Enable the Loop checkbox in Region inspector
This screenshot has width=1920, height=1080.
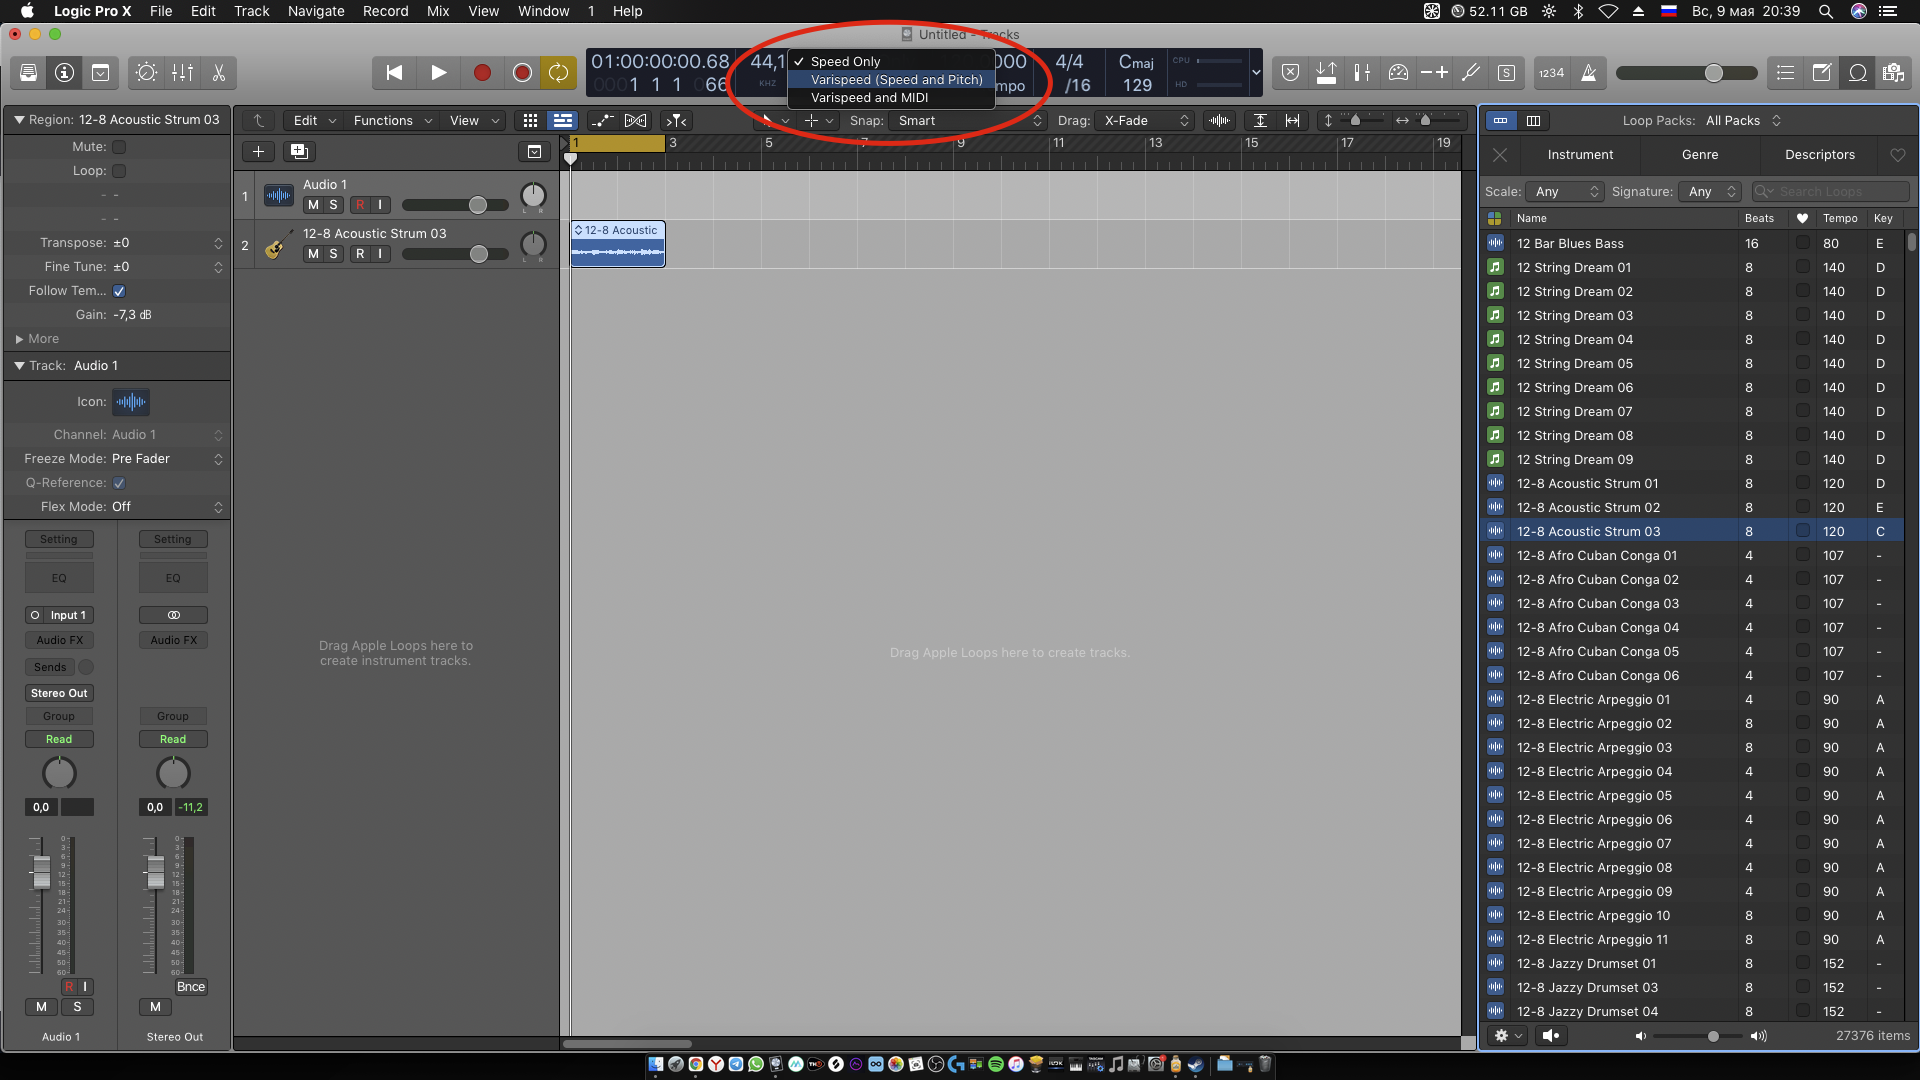pyautogui.click(x=119, y=171)
